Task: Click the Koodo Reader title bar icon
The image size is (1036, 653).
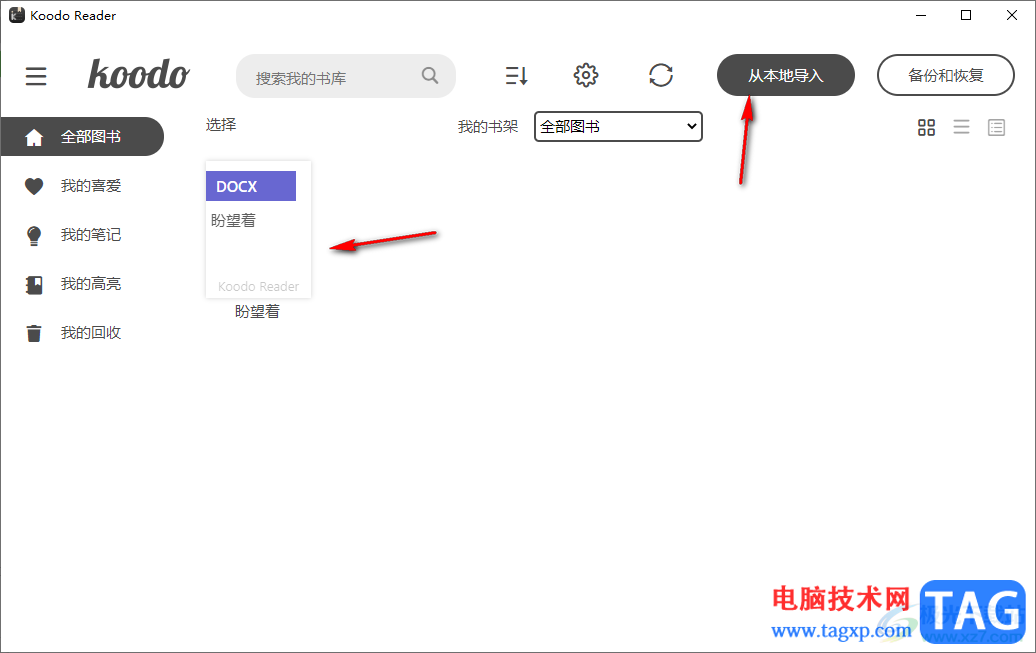Action: [x=17, y=15]
